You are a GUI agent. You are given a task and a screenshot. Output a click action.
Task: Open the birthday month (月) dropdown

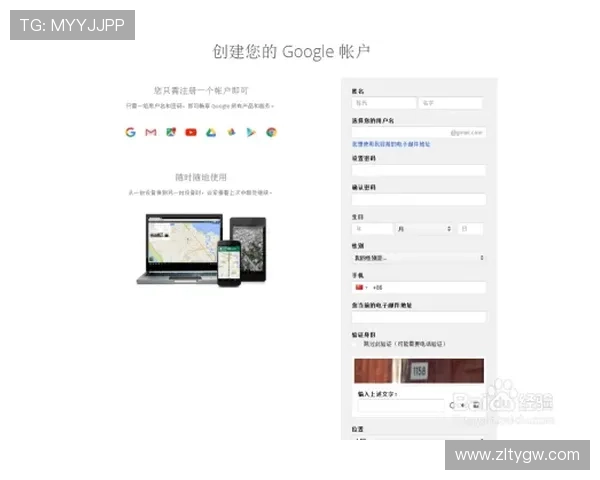[424, 229]
